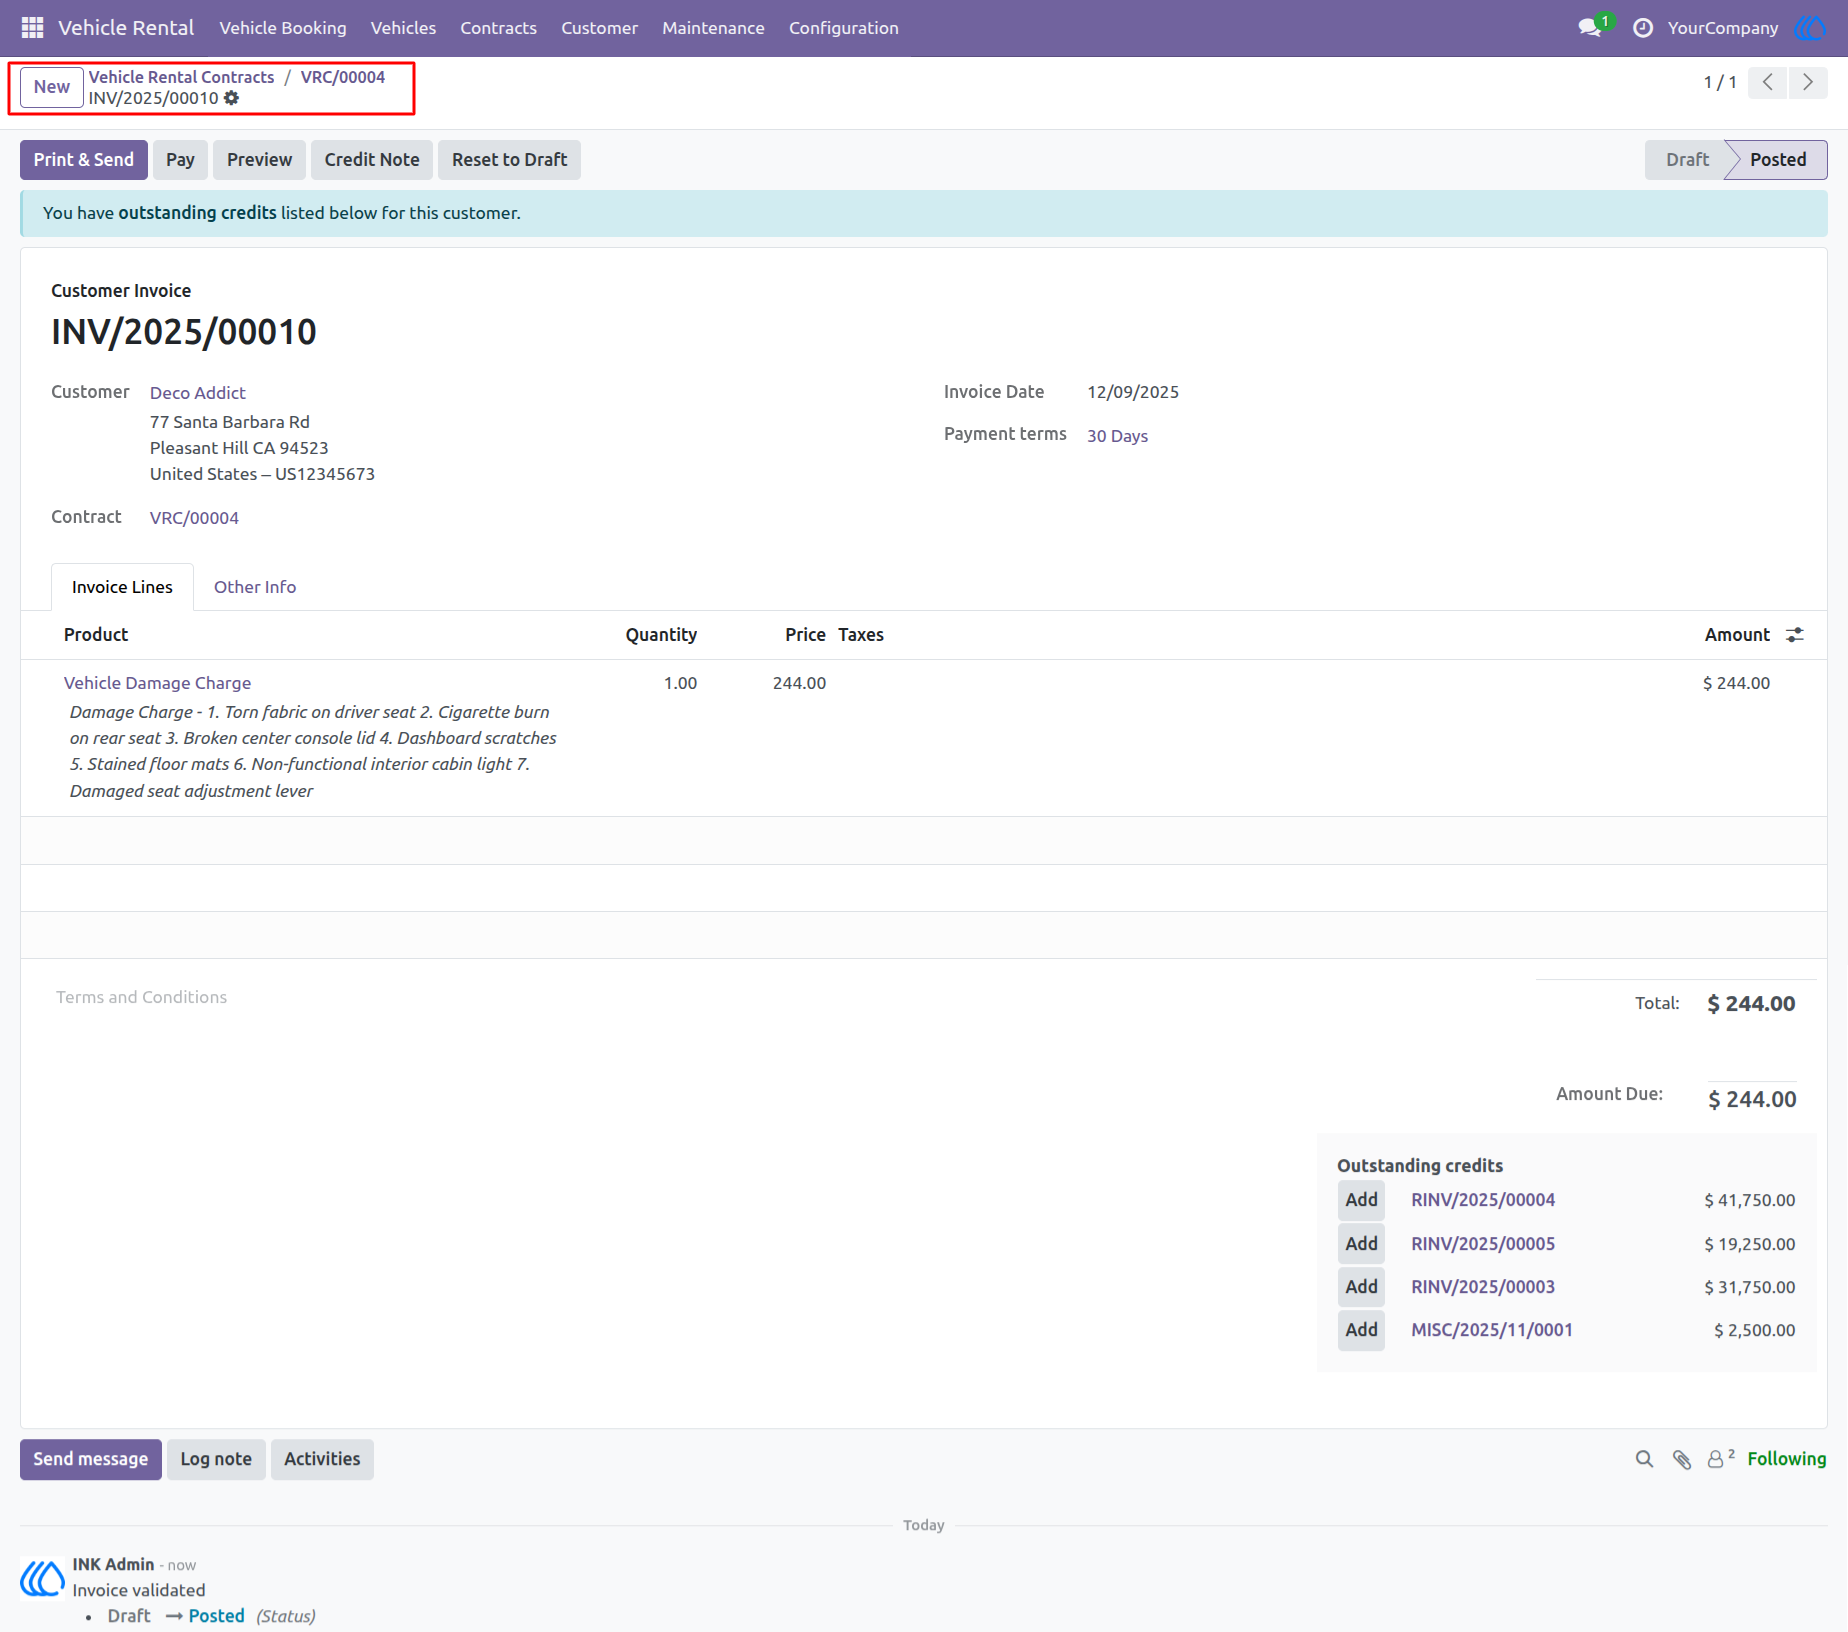Open the Activities button in the chatter
This screenshot has height=1632, width=1848.
(x=322, y=1459)
